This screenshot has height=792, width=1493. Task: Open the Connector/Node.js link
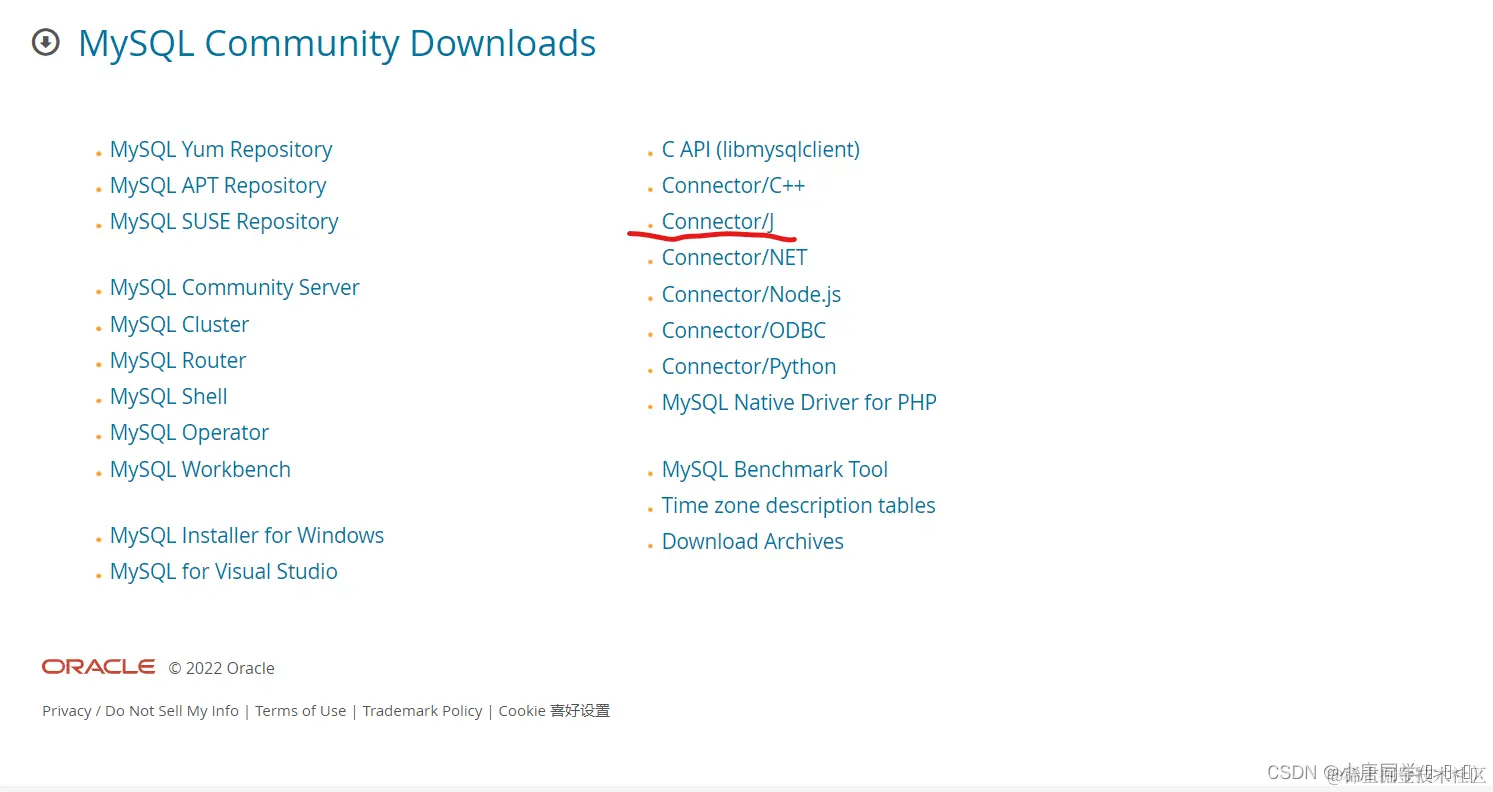tap(752, 294)
